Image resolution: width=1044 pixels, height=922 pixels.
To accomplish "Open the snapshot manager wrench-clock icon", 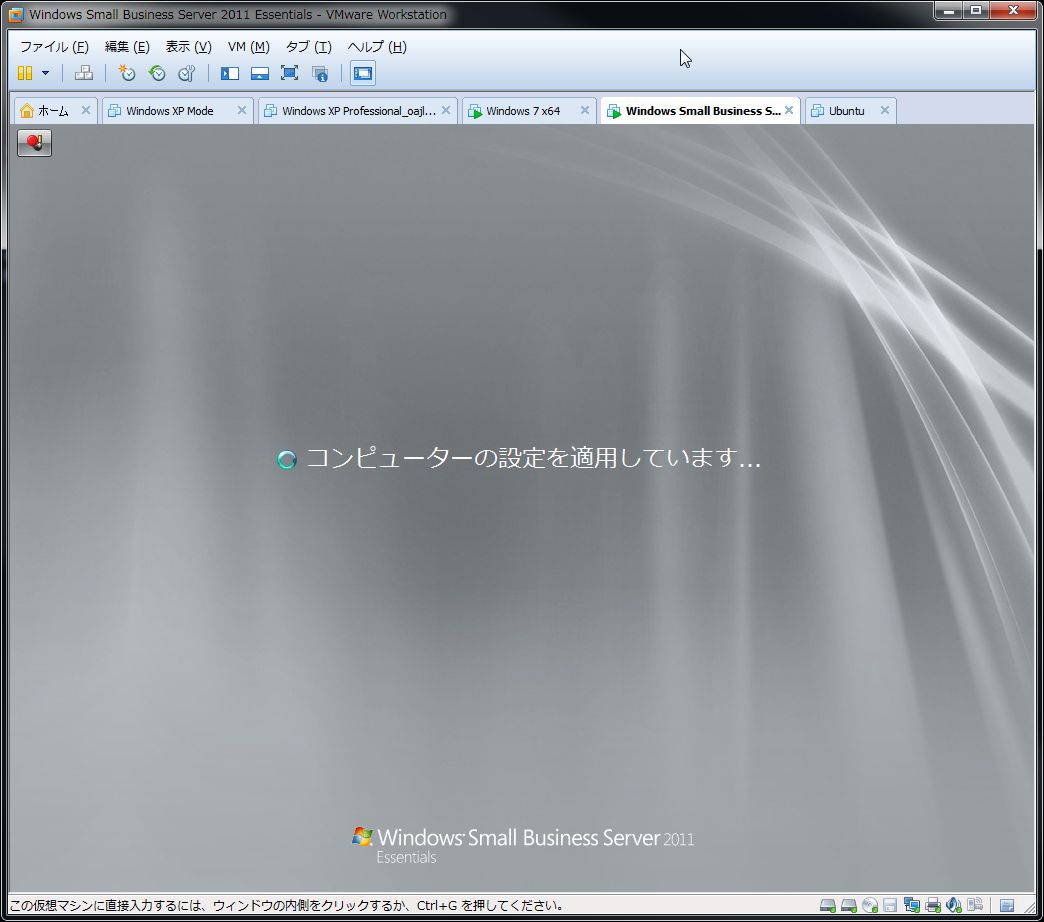I will (187, 73).
